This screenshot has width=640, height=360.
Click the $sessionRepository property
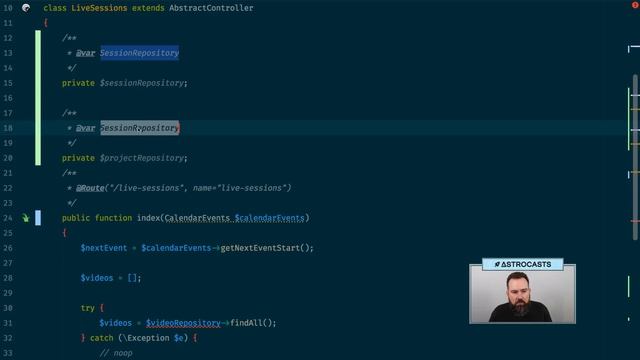click(x=142, y=83)
